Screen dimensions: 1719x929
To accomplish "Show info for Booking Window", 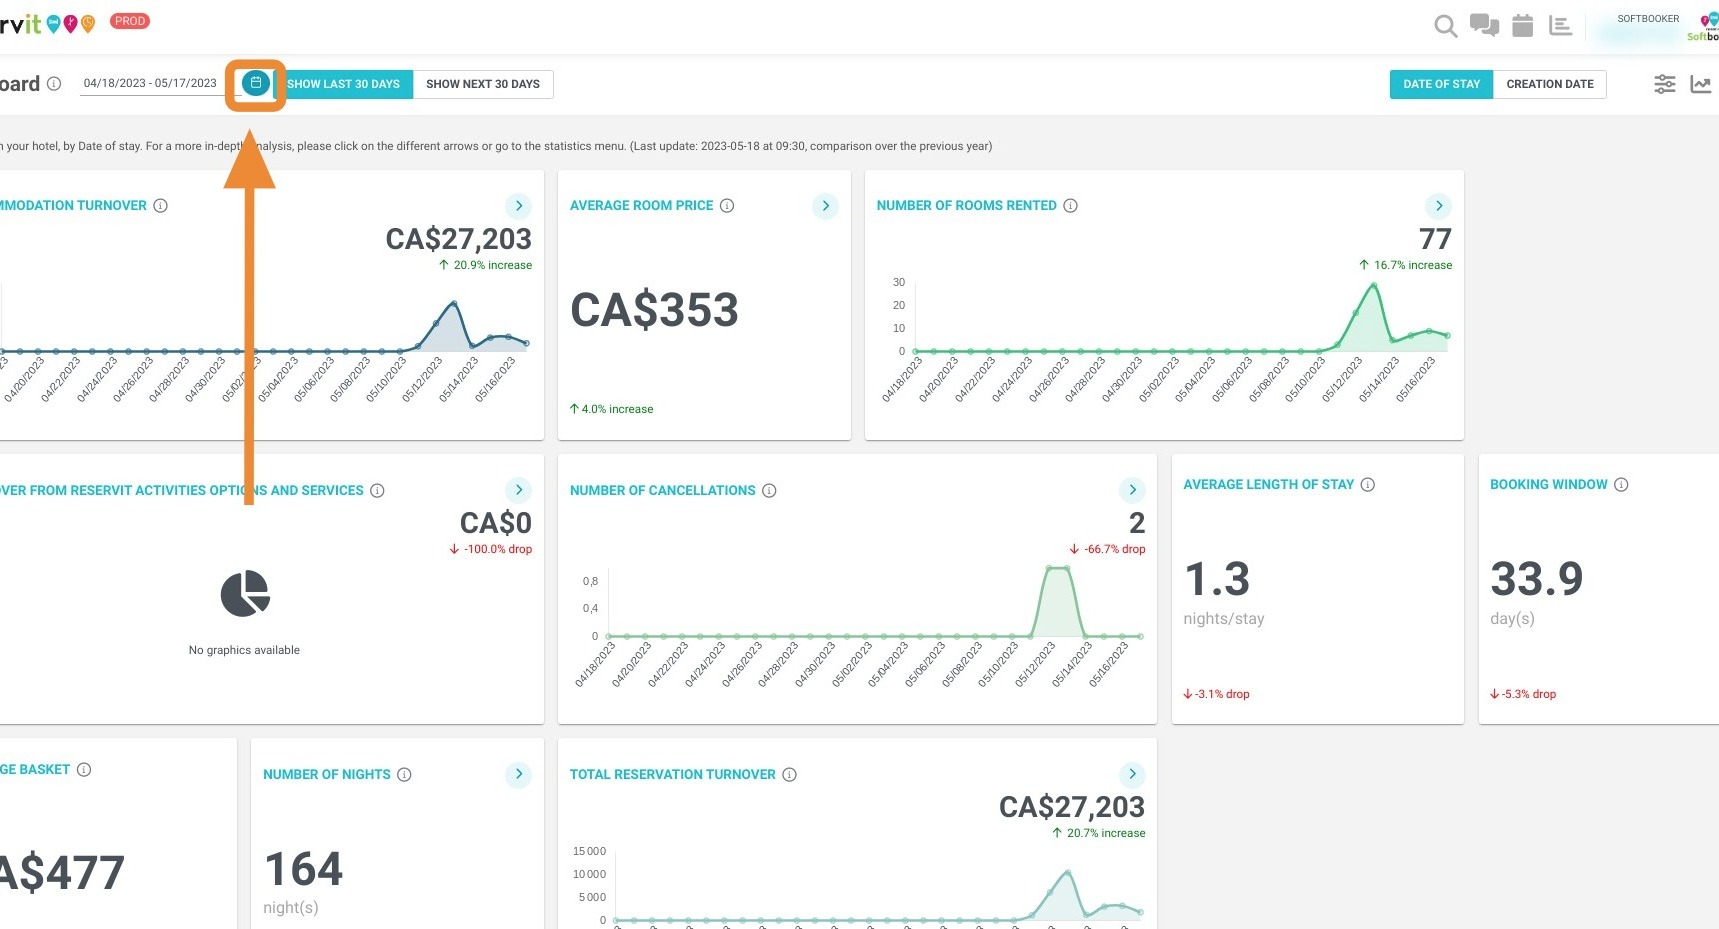I will click(1621, 484).
